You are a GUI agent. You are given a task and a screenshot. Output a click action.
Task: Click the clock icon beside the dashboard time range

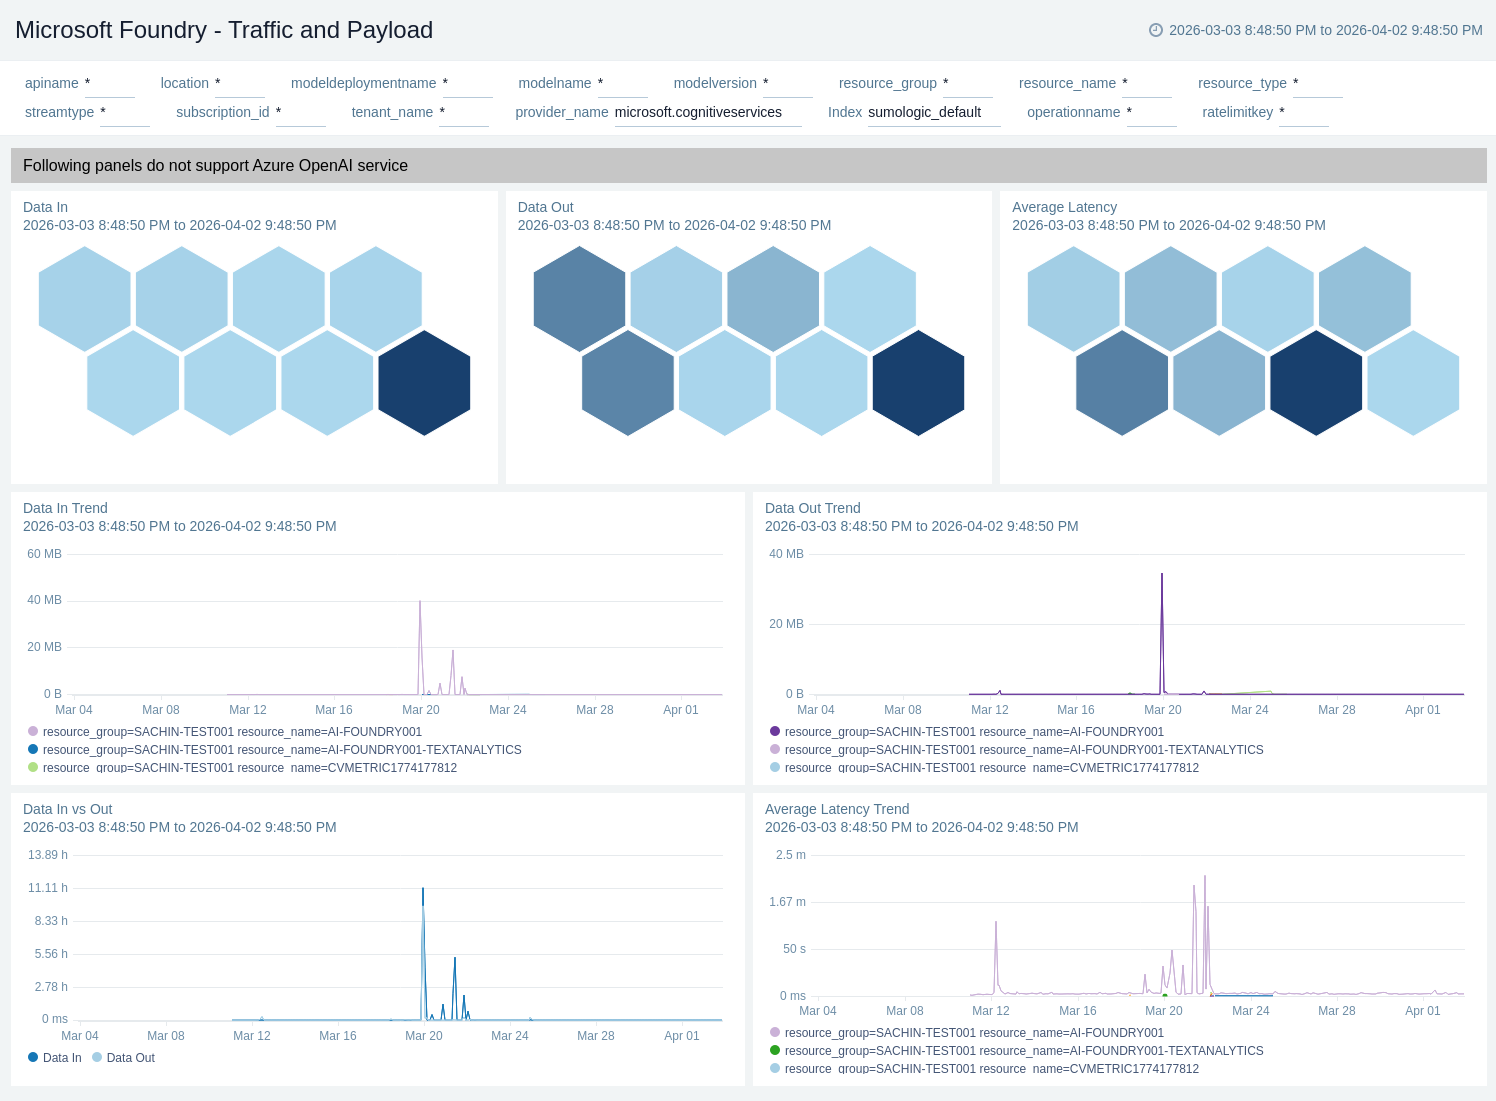point(1156,30)
